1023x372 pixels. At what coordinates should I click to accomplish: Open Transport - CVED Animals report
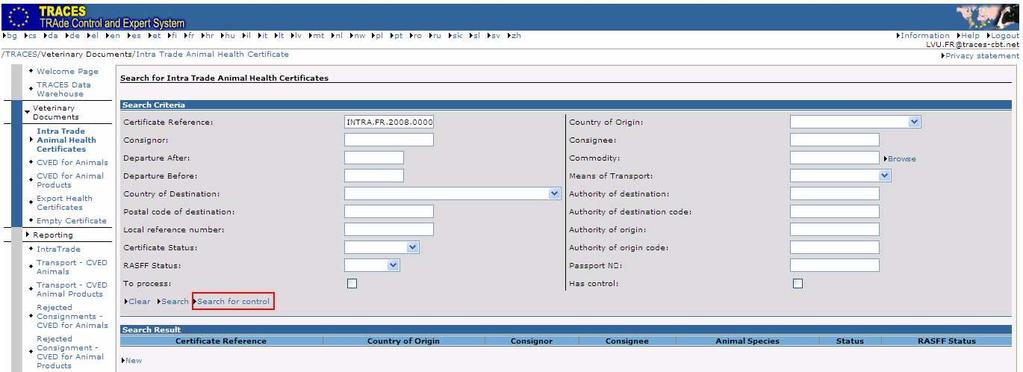tap(72, 267)
